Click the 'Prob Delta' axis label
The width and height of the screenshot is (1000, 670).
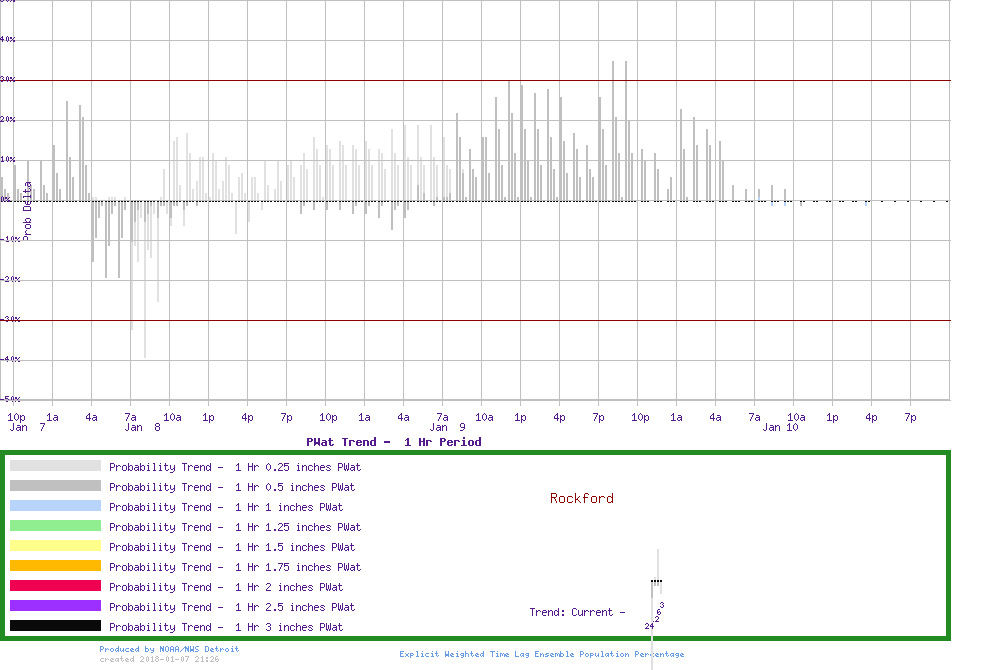coord(28,210)
